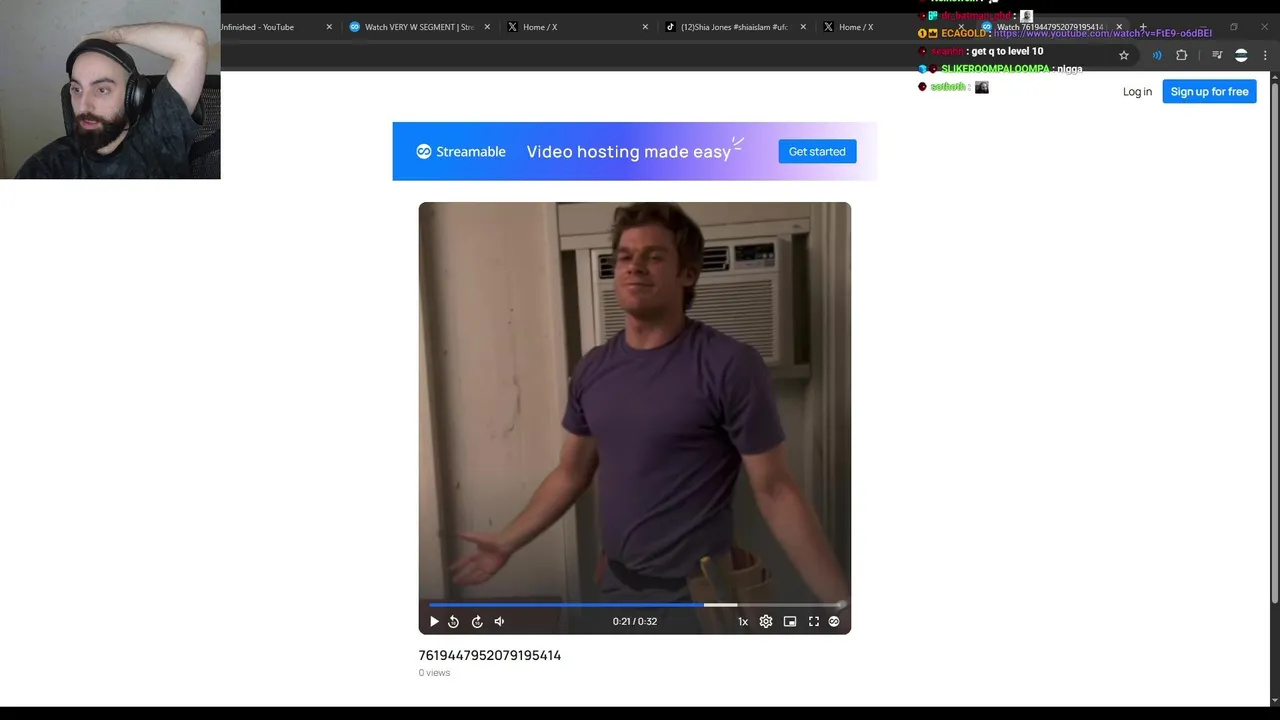This screenshot has height=720, width=1280.
Task: Close the Shia Jones TikTok tab
Action: click(x=803, y=27)
